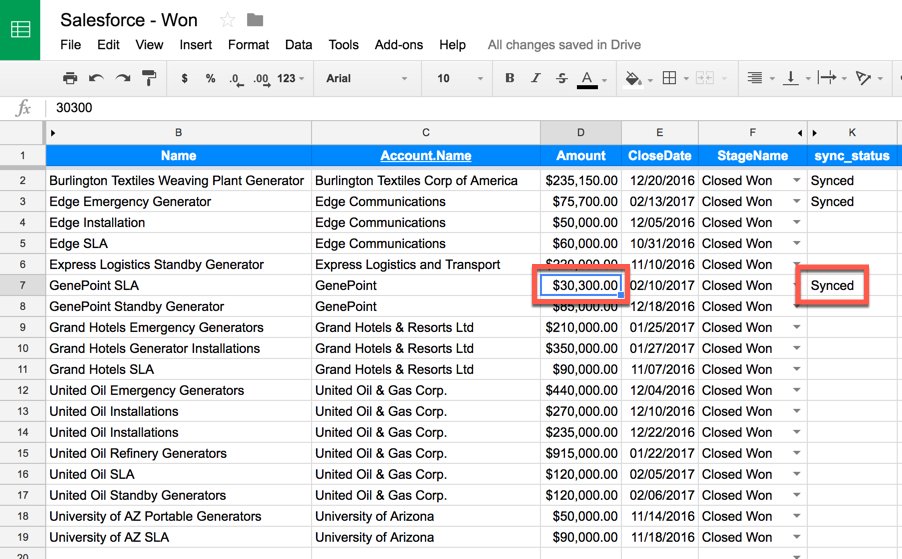This screenshot has height=559, width=902.
Task: Open StageName dropdown for Grand Hotels SLA
Action: [x=797, y=369]
